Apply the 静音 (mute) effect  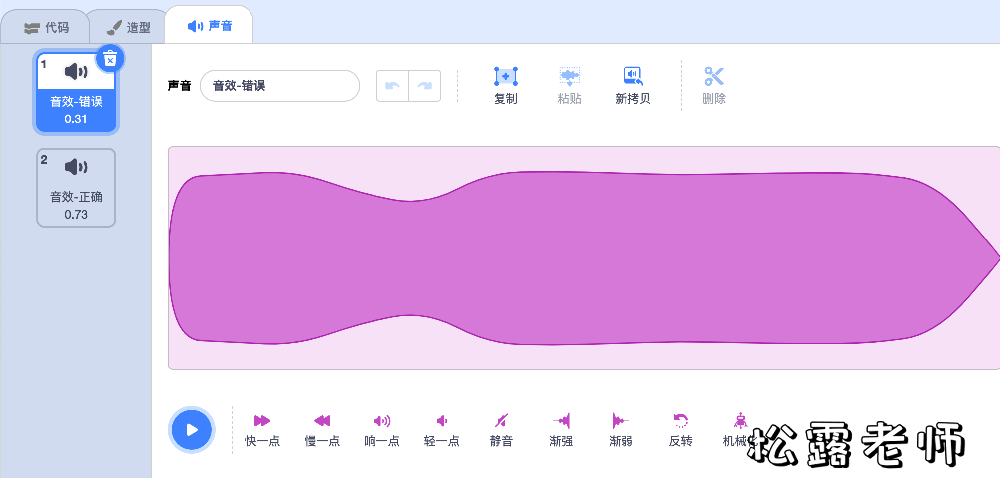pos(501,429)
